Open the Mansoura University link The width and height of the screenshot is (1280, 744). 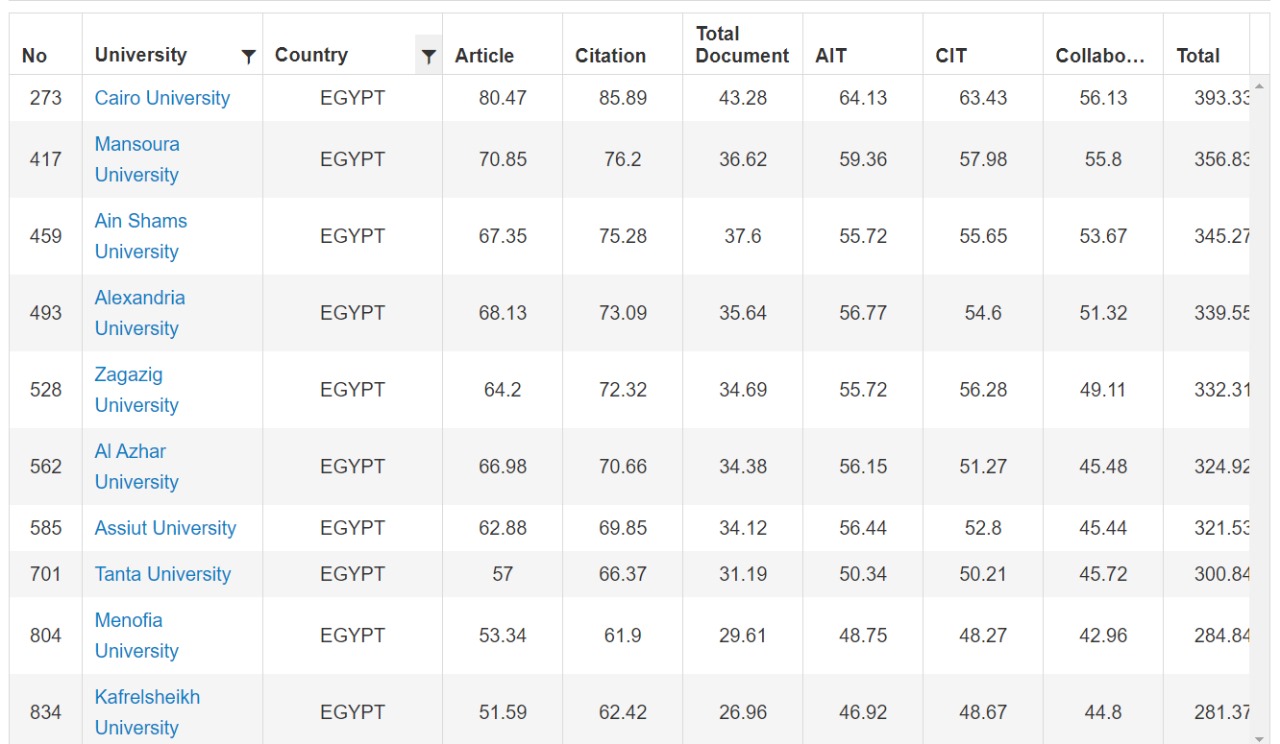(137, 159)
